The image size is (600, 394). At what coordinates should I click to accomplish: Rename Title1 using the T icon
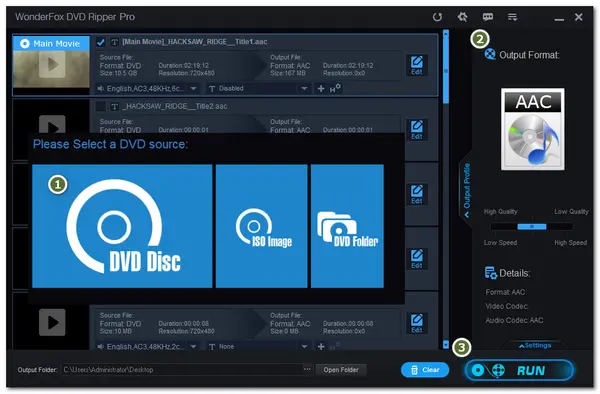[114, 42]
